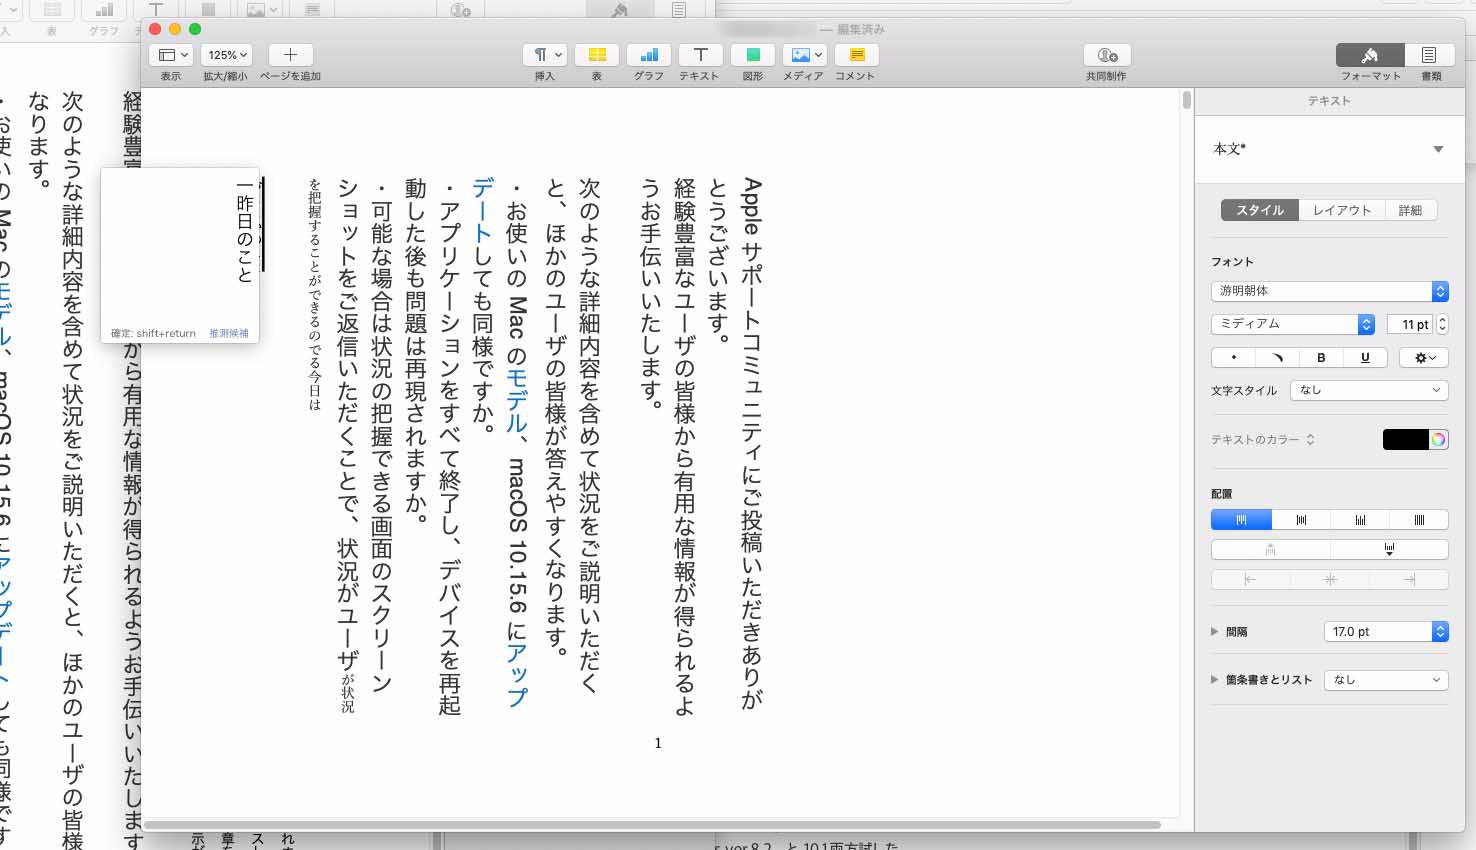The width and height of the screenshot is (1476, 850).
Task: Open advanced options gear button
Action: click(x=1424, y=357)
